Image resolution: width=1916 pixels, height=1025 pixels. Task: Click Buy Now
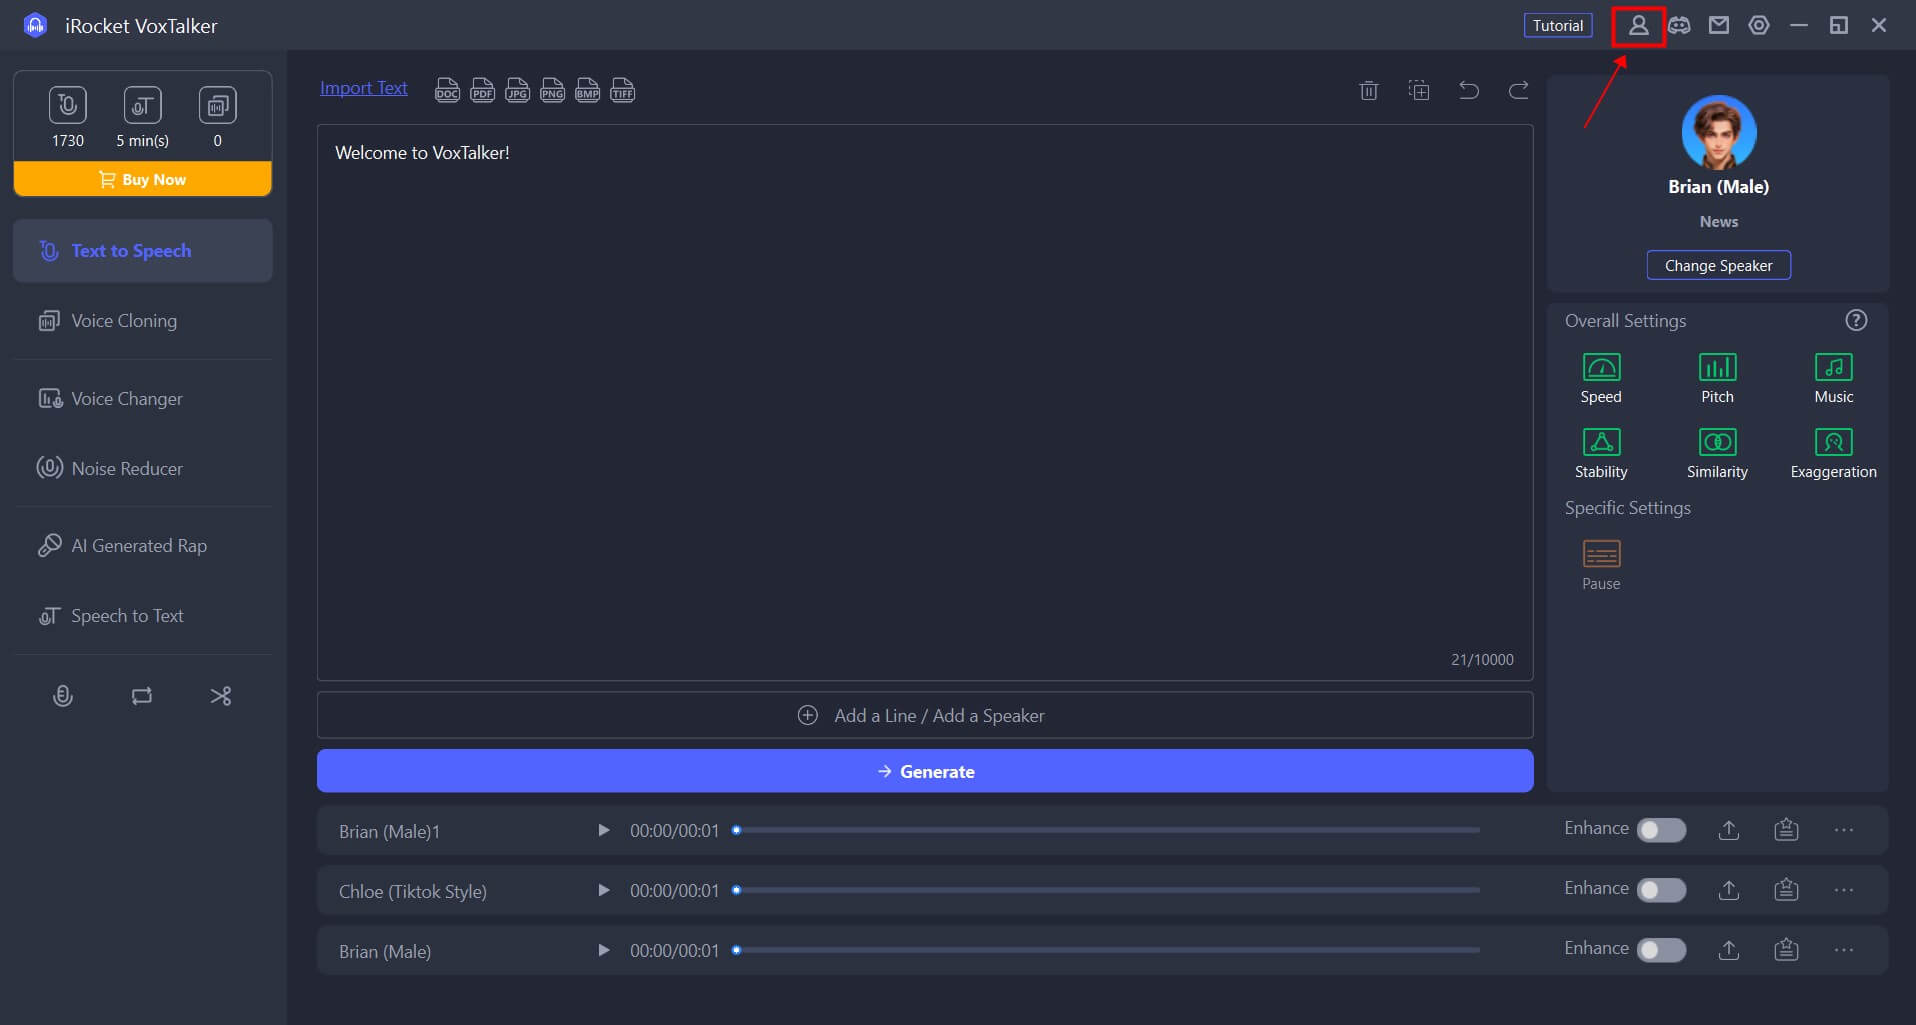143,179
